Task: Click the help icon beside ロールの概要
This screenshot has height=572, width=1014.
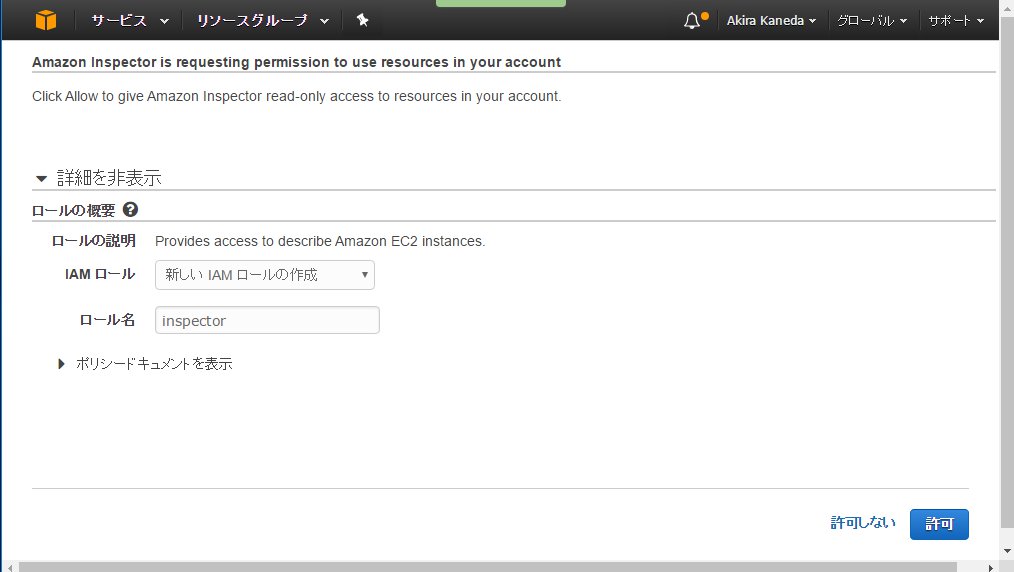Action: tap(130, 210)
